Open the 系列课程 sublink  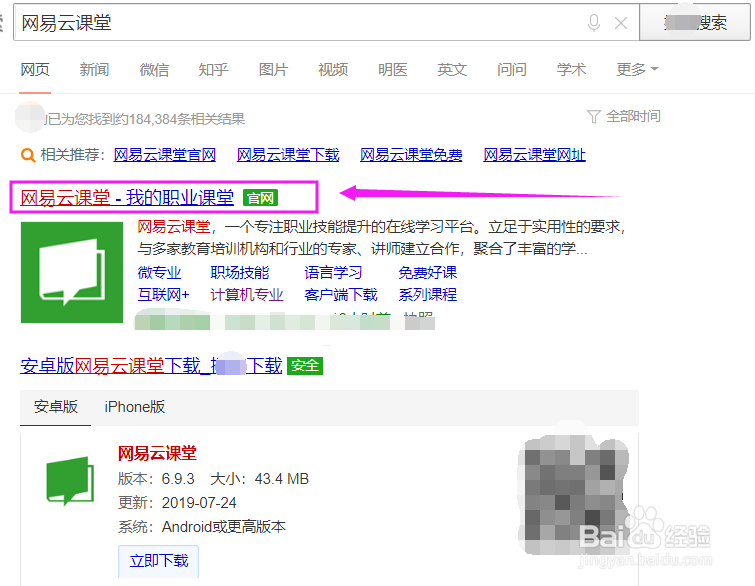pyautogui.click(x=428, y=295)
